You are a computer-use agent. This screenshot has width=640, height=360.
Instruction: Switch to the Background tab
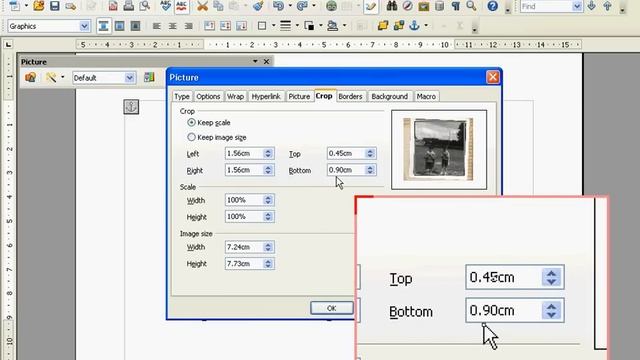(x=389, y=96)
